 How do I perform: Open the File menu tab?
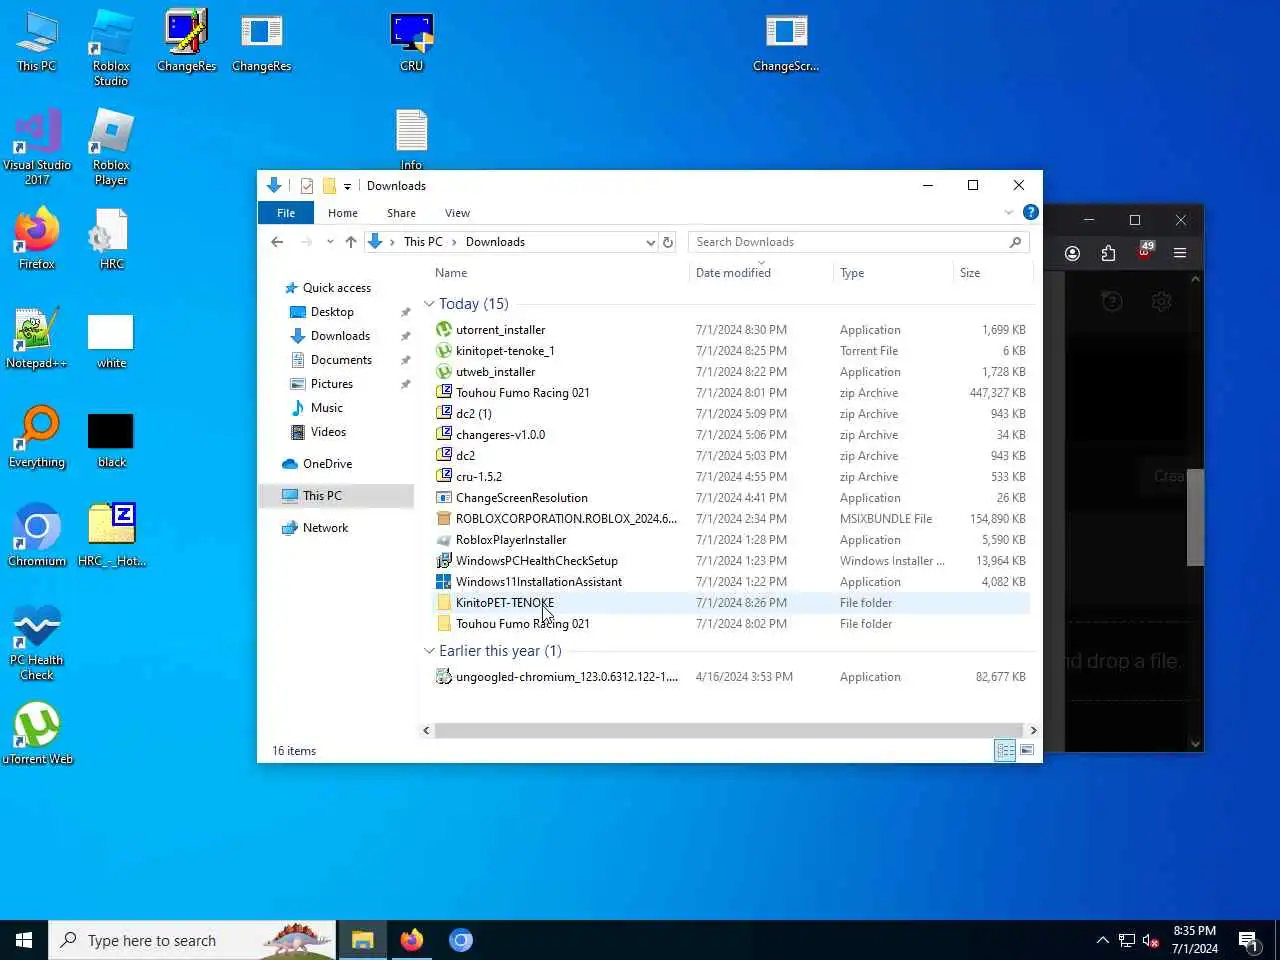tap(286, 213)
